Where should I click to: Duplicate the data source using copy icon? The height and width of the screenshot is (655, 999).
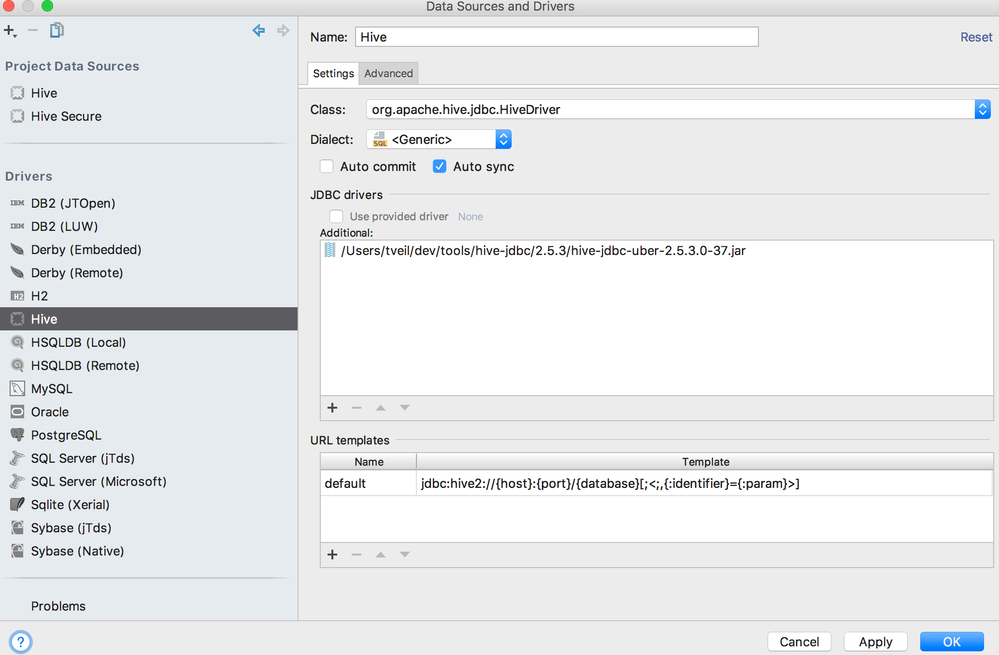coord(56,31)
